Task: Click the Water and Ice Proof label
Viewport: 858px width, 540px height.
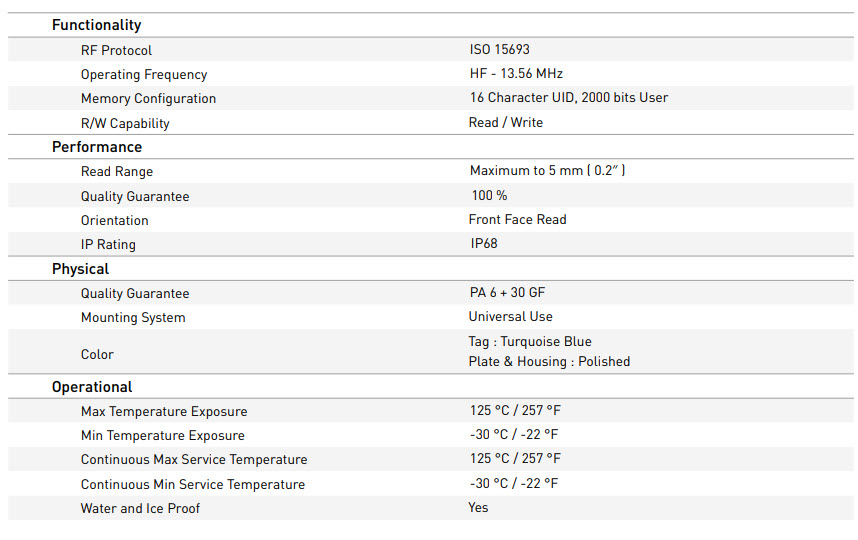Action: click(x=140, y=508)
